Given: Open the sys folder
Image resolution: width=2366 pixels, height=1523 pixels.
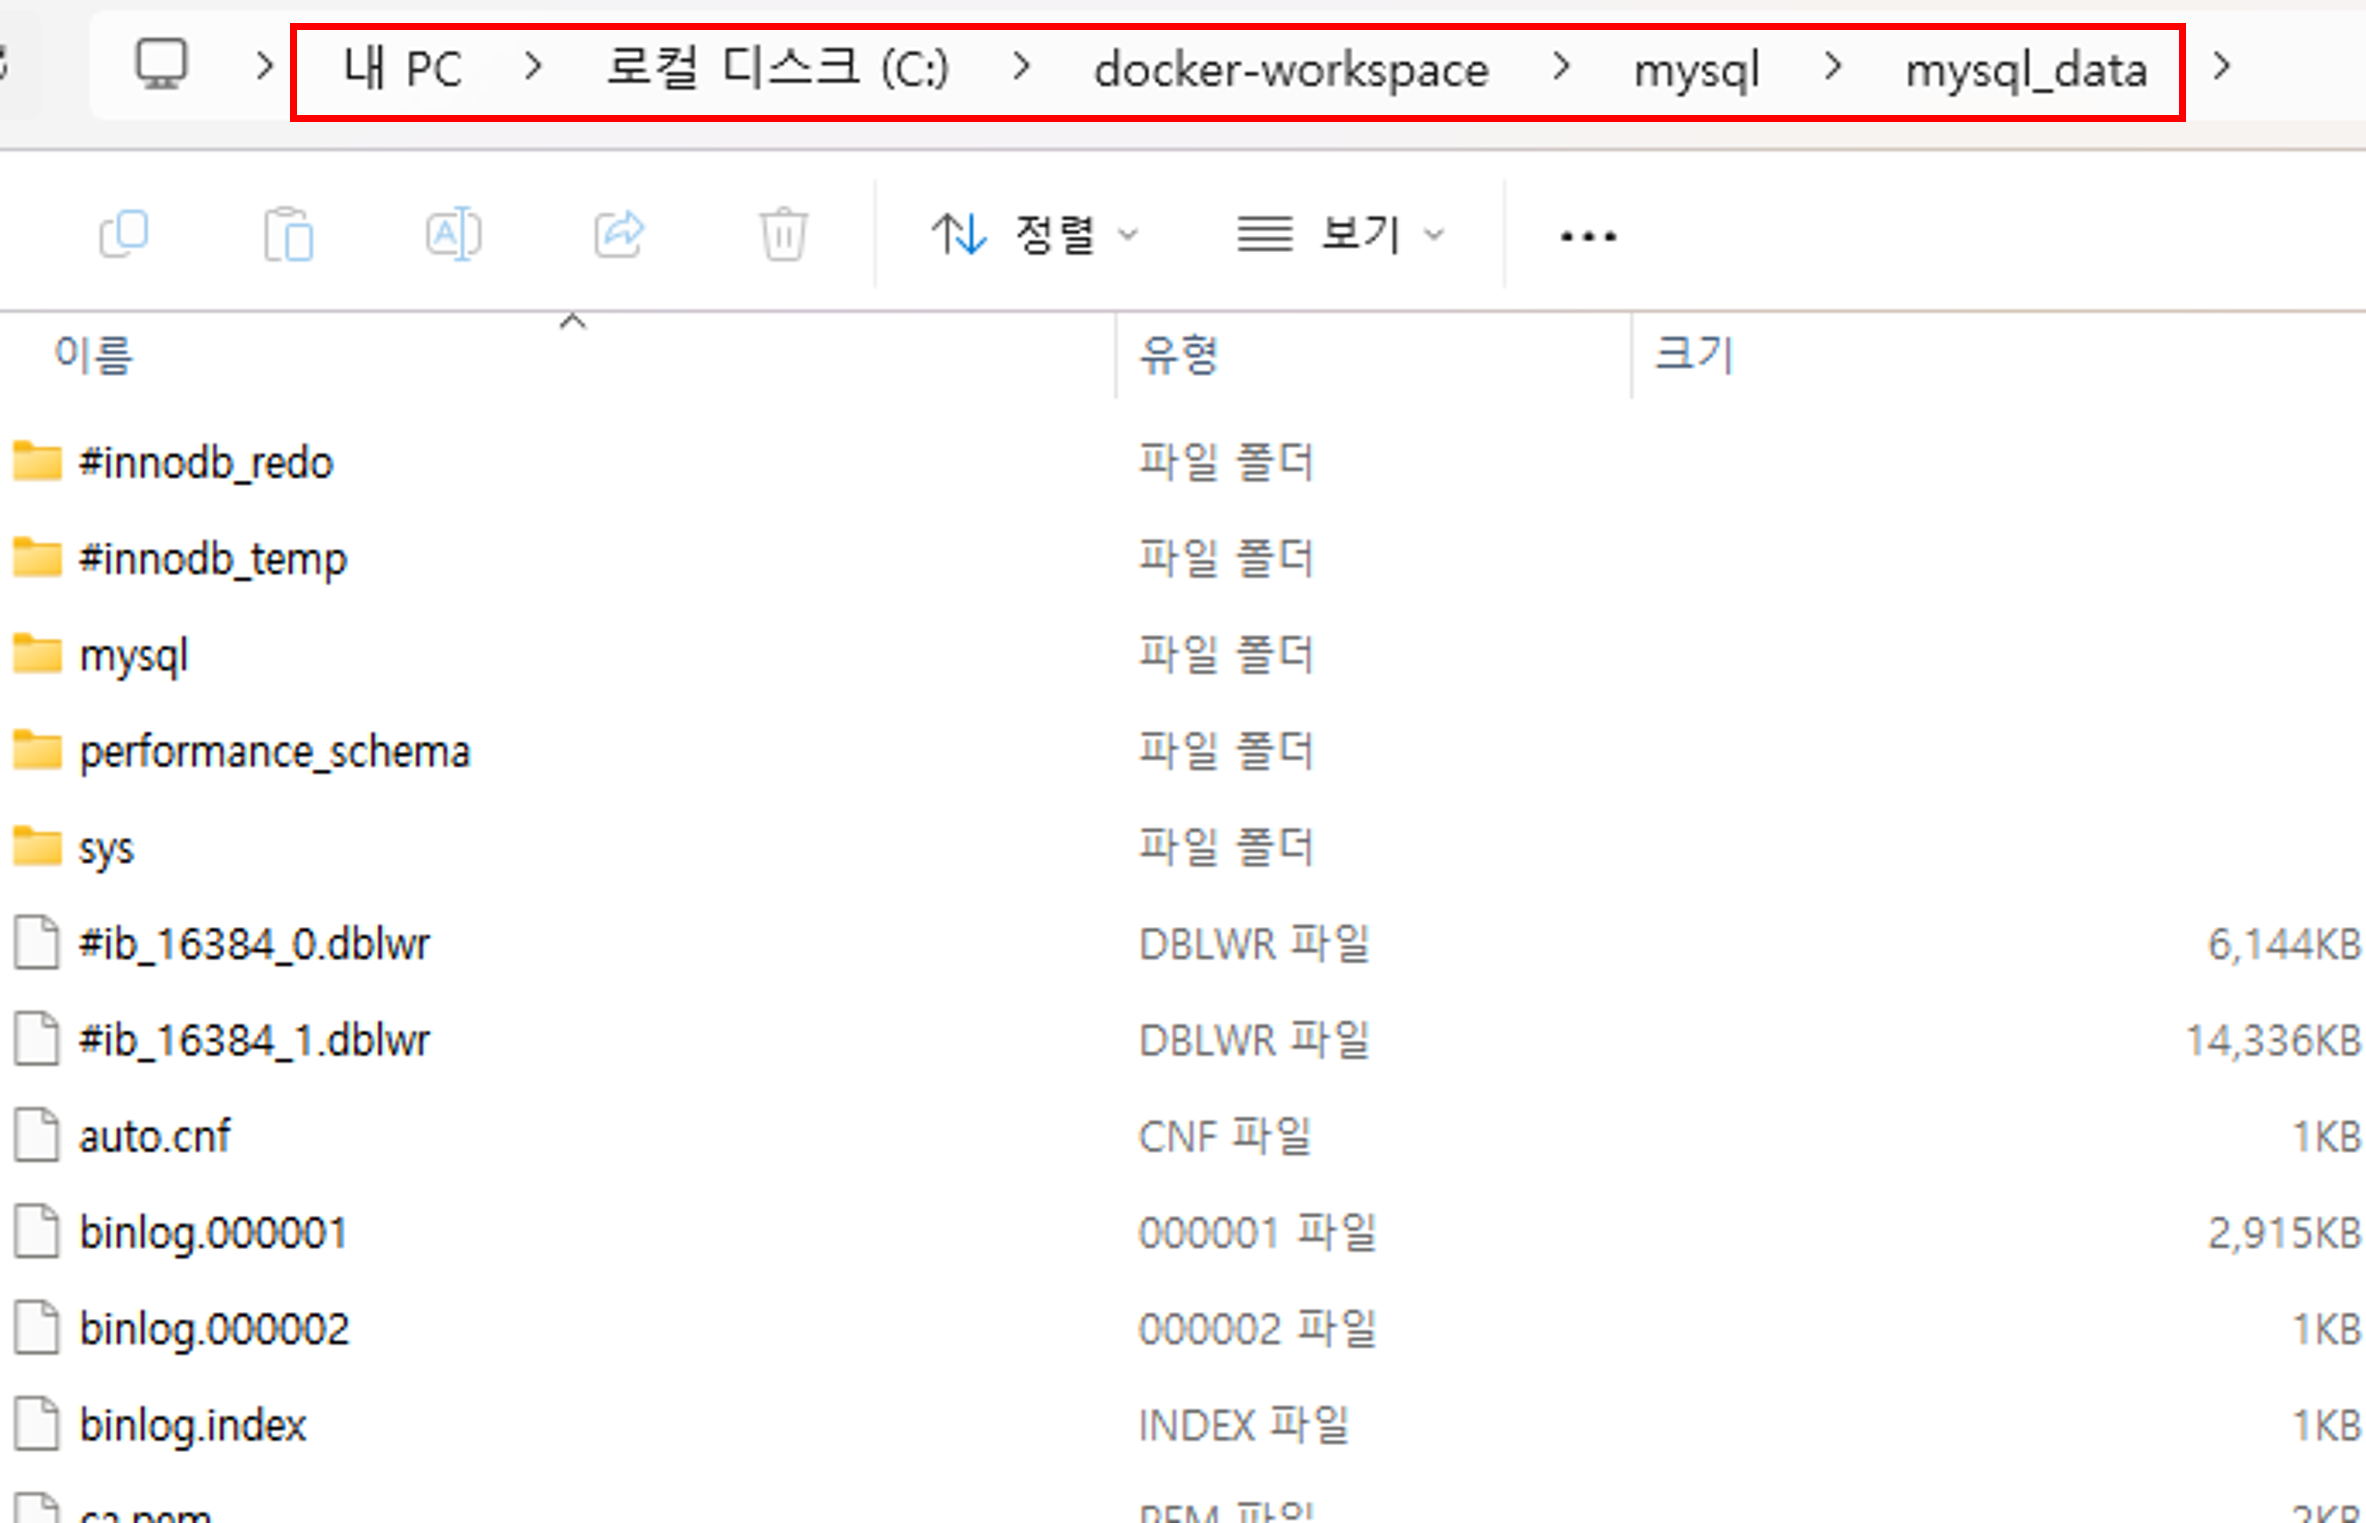Looking at the screenshot, I should (x=106, y=847).
